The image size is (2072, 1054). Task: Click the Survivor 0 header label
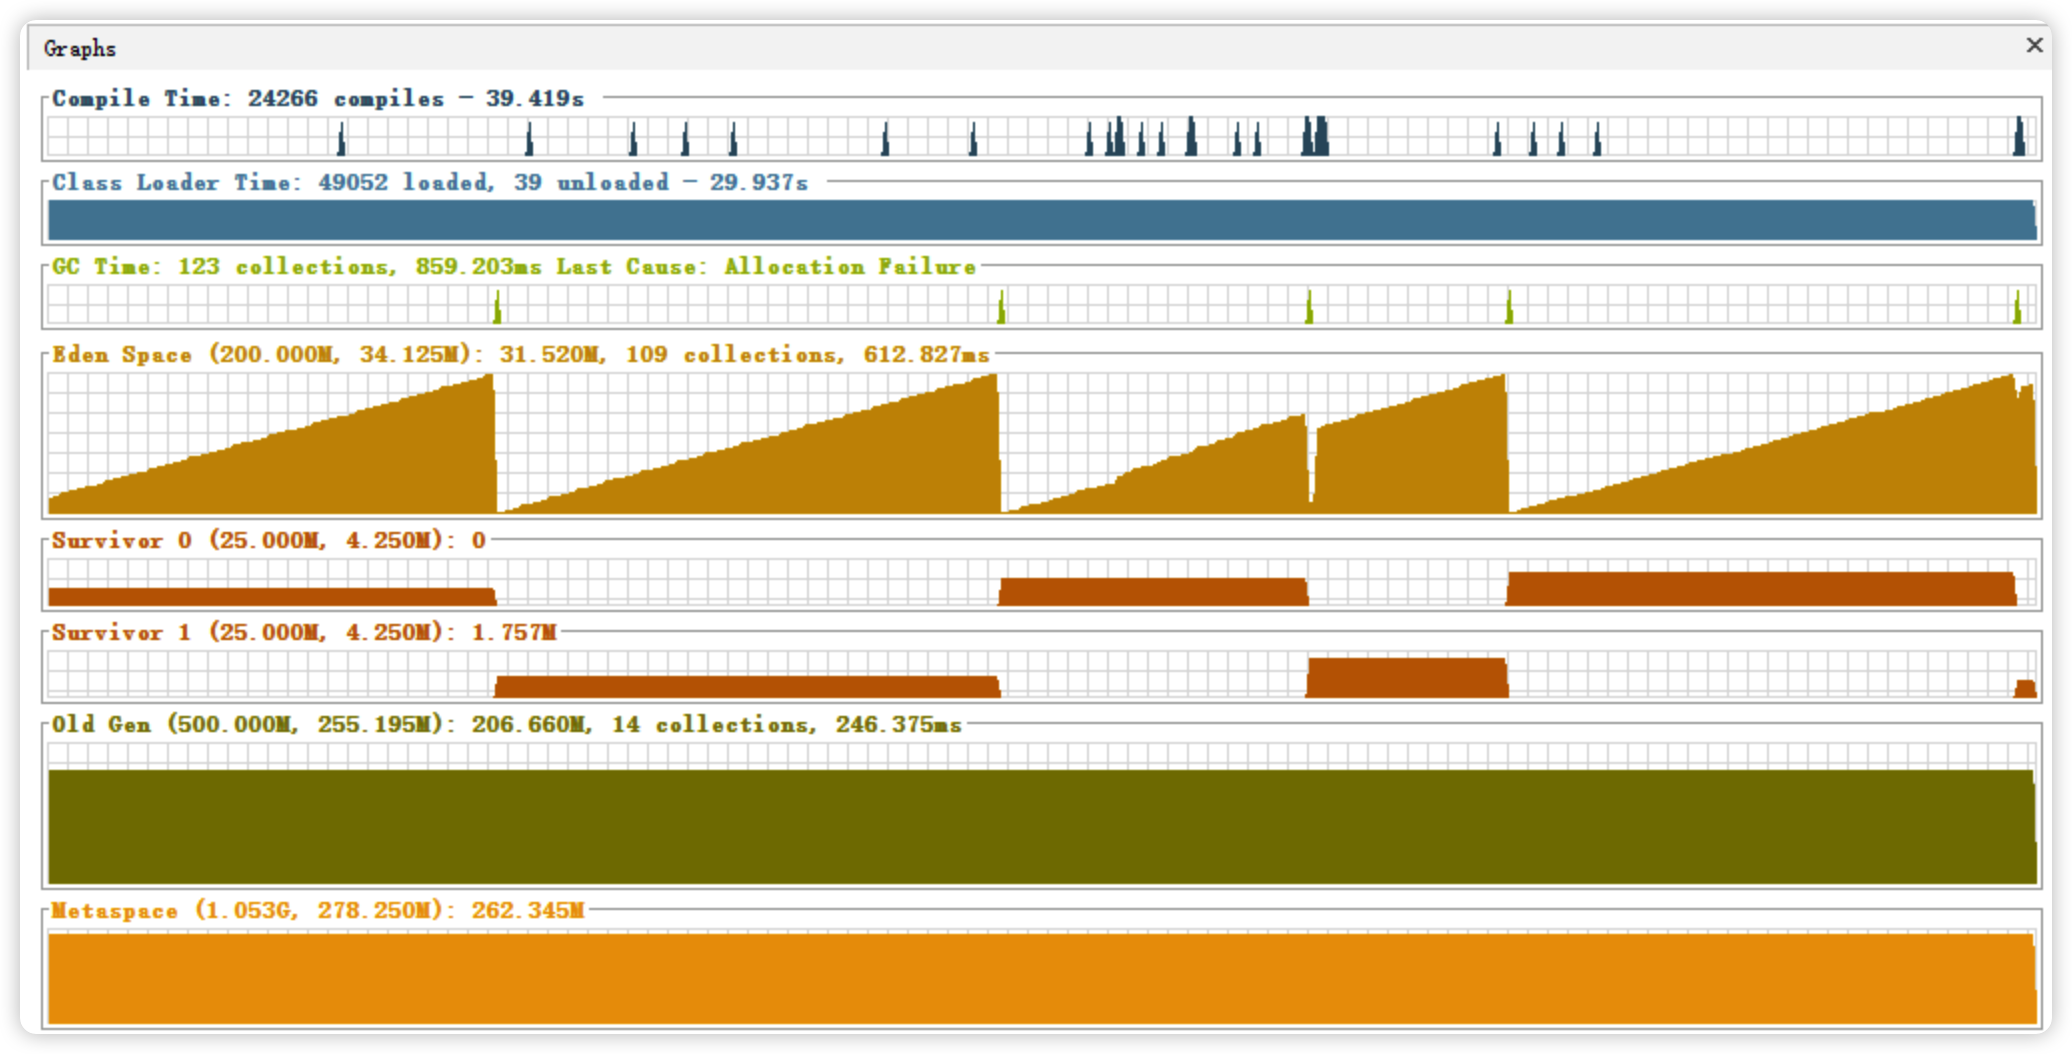pyautogui.click(x=269, y=540)
